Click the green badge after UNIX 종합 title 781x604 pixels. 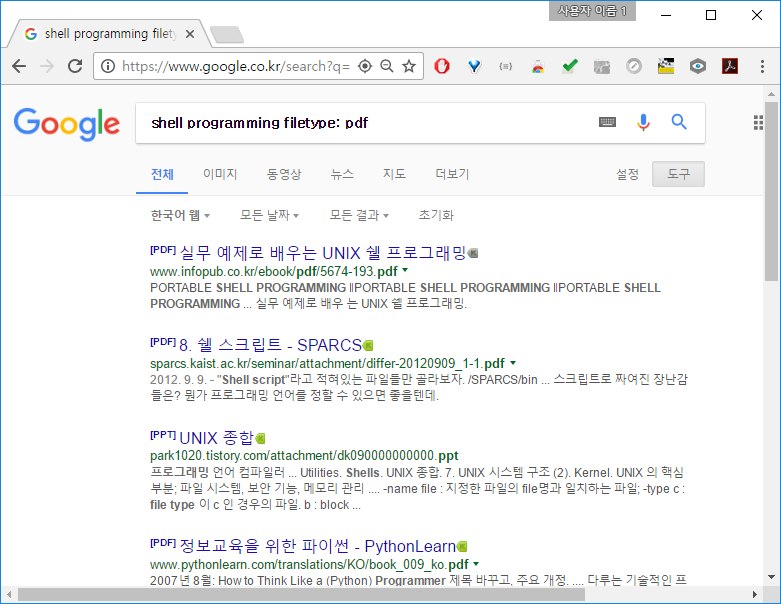coord(260,438)
